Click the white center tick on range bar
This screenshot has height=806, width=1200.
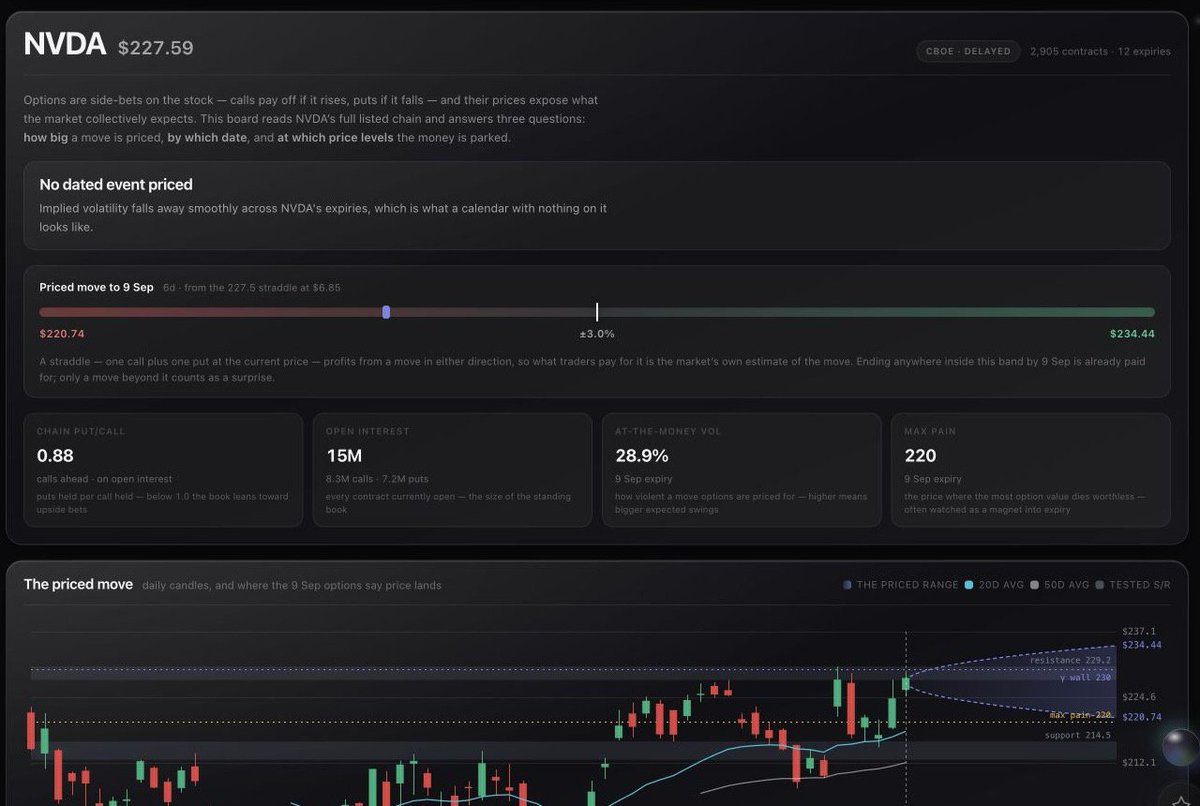click(597, 312)
